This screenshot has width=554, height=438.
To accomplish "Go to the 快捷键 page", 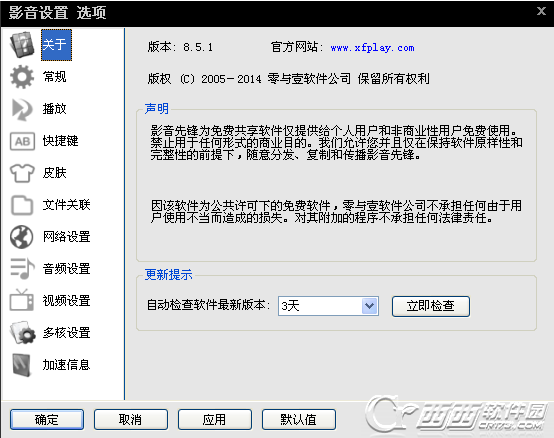I will coord(60,141).
